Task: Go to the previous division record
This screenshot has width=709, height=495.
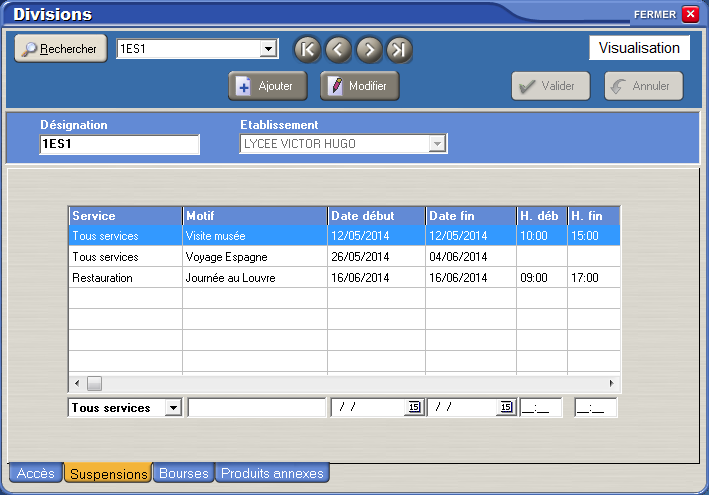Action: point(338,49)
